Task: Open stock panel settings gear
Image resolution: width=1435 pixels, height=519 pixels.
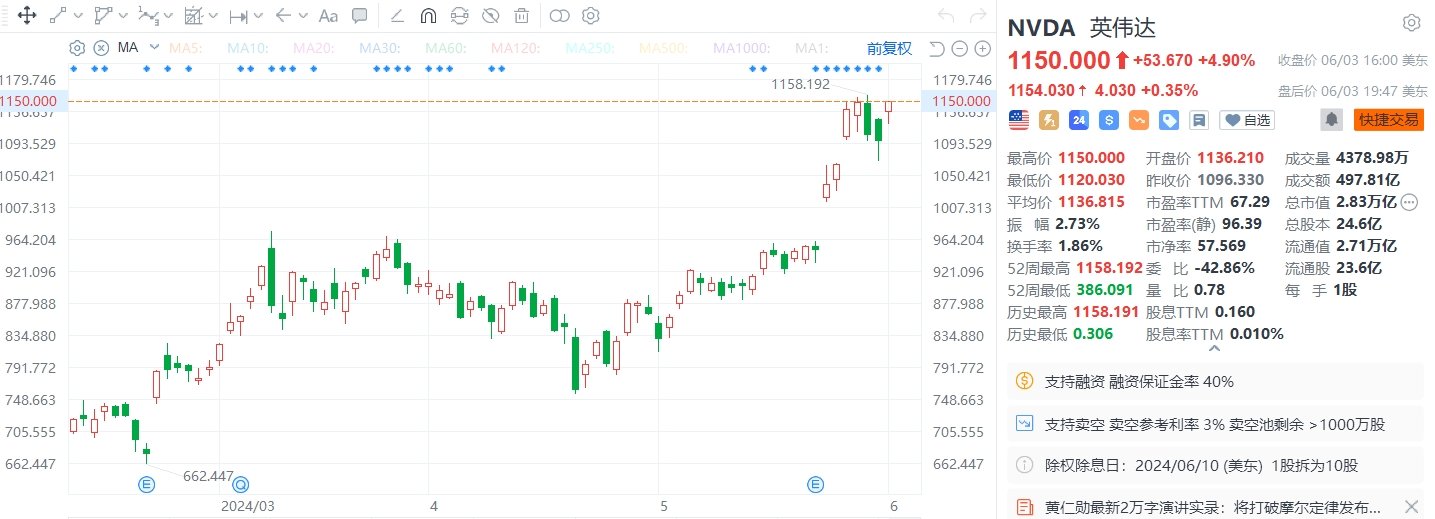Action: pos(1411,23)
